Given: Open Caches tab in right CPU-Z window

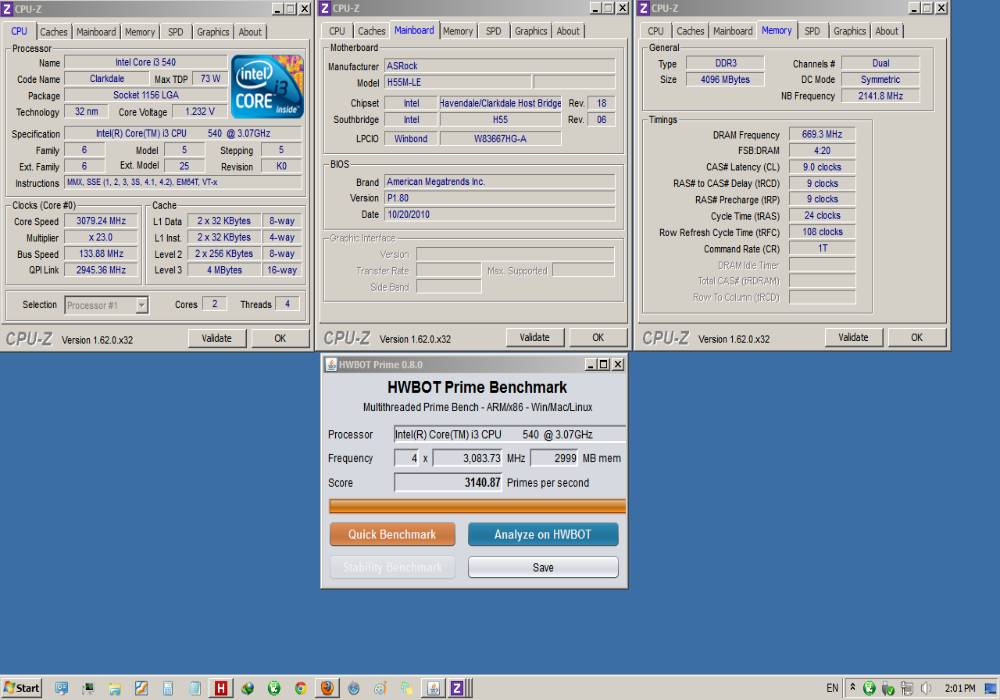Looking at the screenshot, I should 690,31.
